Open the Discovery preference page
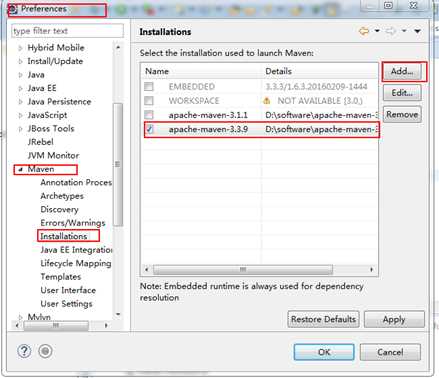 pyautogui.click(x=59, y=209)
